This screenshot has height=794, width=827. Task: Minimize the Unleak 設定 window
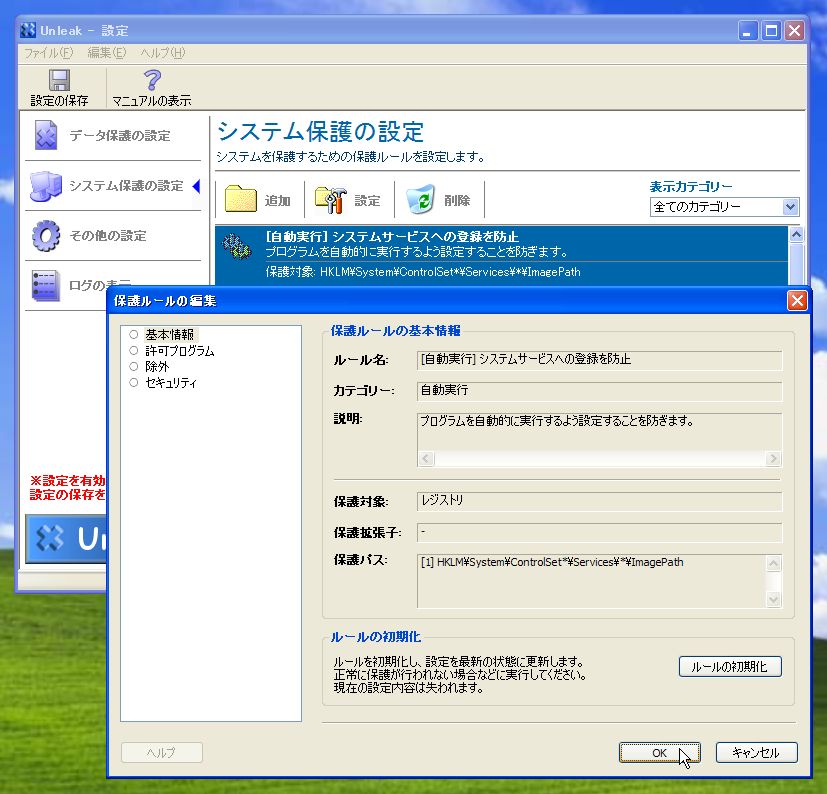[747, 31]
